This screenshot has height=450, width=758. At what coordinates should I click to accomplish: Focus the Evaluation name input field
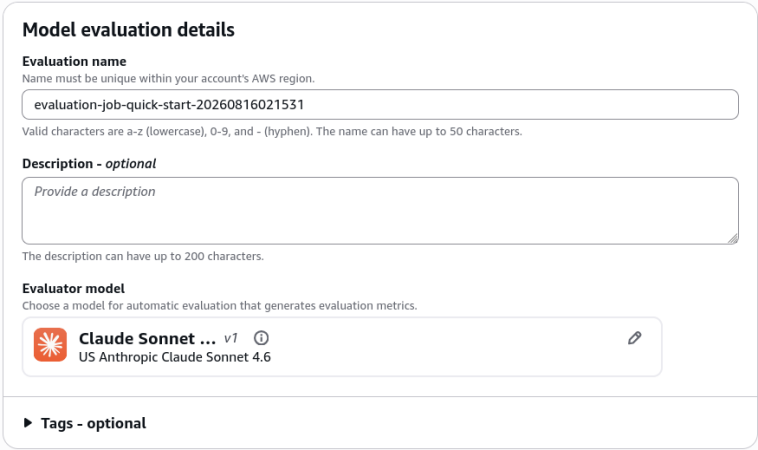[380, 104]
